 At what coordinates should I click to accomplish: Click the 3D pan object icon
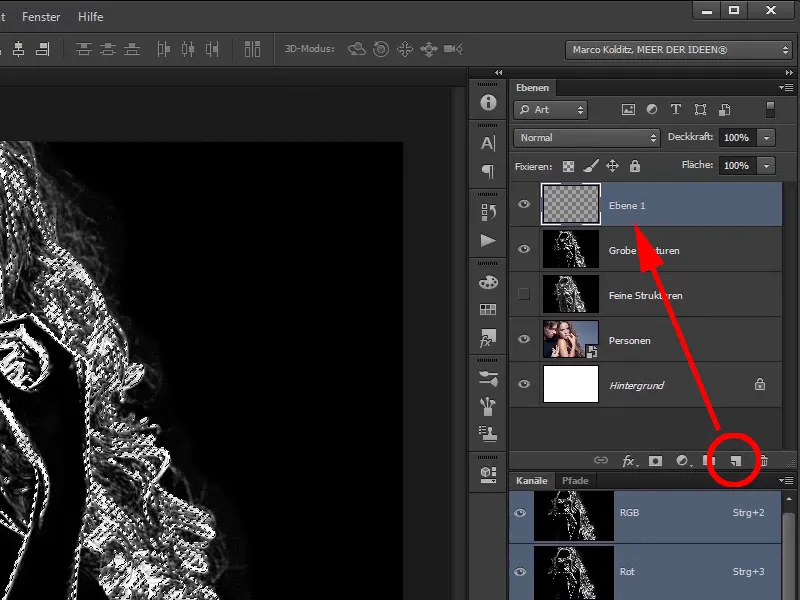point(405,49)
